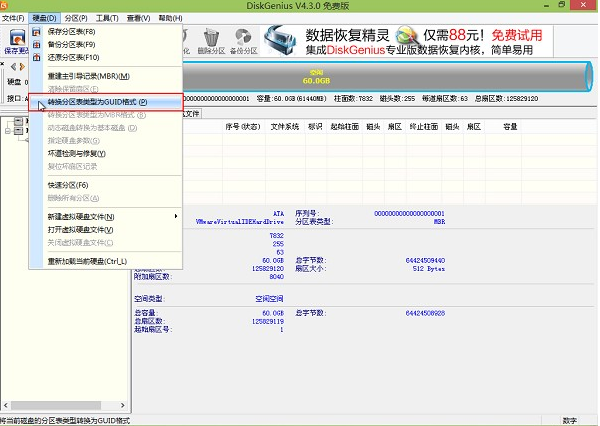The image size is (600, 426).
Task: Select 重建主引导记录(MBR)(M)
Action: pos(106,76)
